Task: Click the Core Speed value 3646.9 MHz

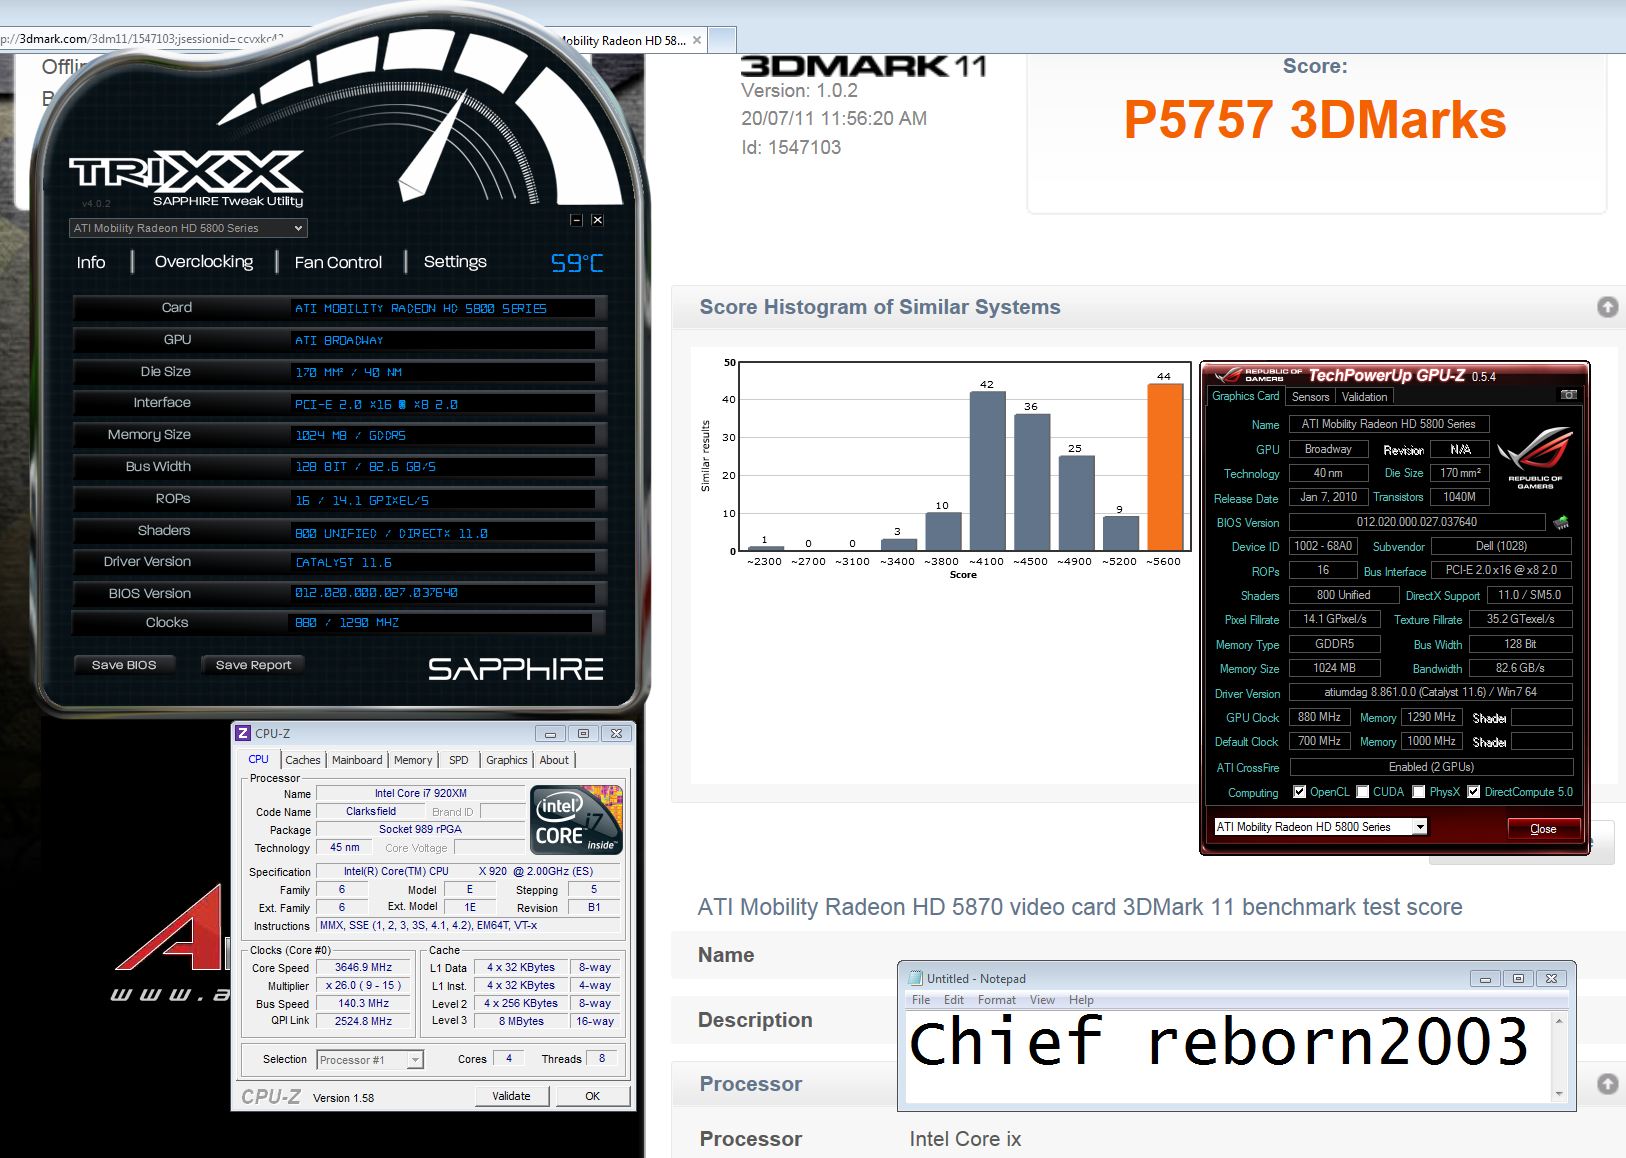Action: point(364,967)
